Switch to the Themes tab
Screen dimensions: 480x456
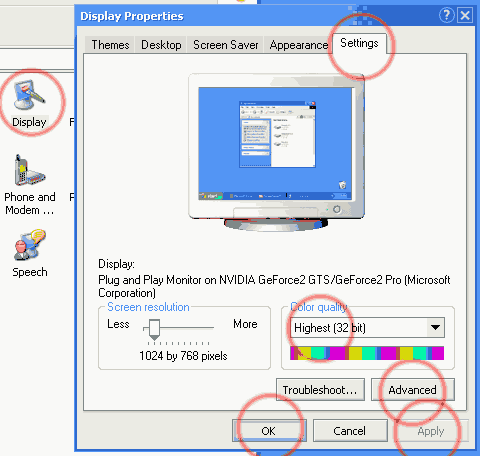click(110, 45)
